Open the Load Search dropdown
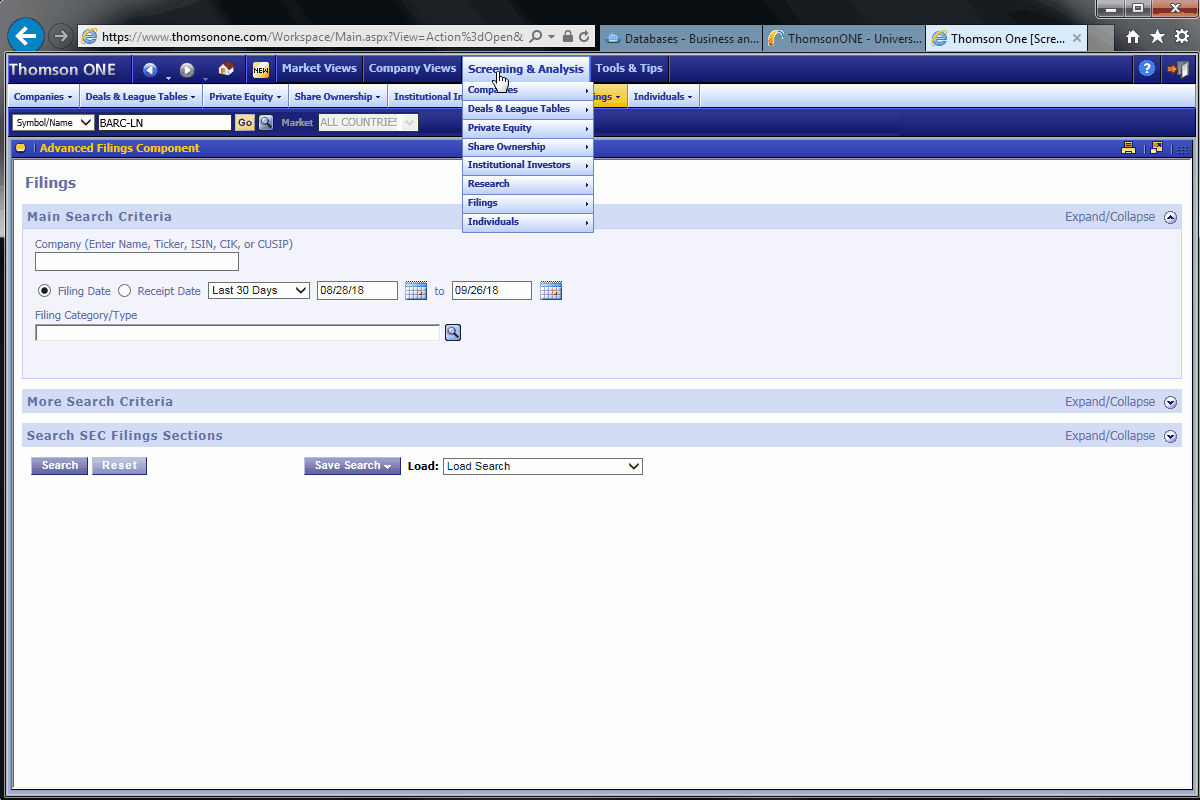Image resolution: width=1200 pixels, height=800 pixels. 542,466
